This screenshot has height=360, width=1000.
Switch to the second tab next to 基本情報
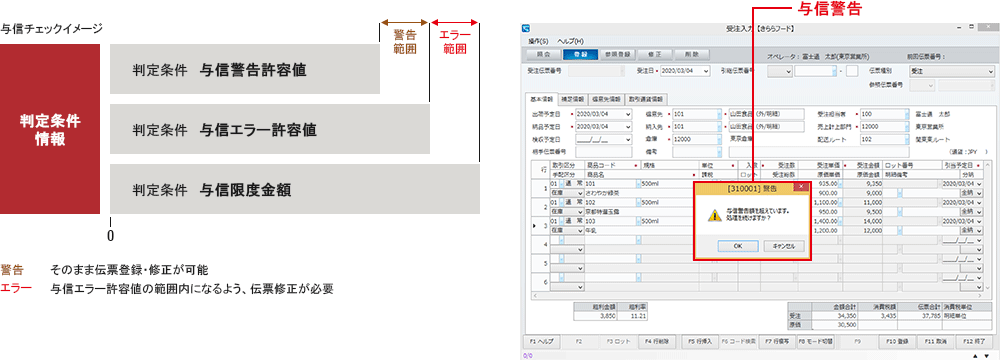click(x=572, y=99)
